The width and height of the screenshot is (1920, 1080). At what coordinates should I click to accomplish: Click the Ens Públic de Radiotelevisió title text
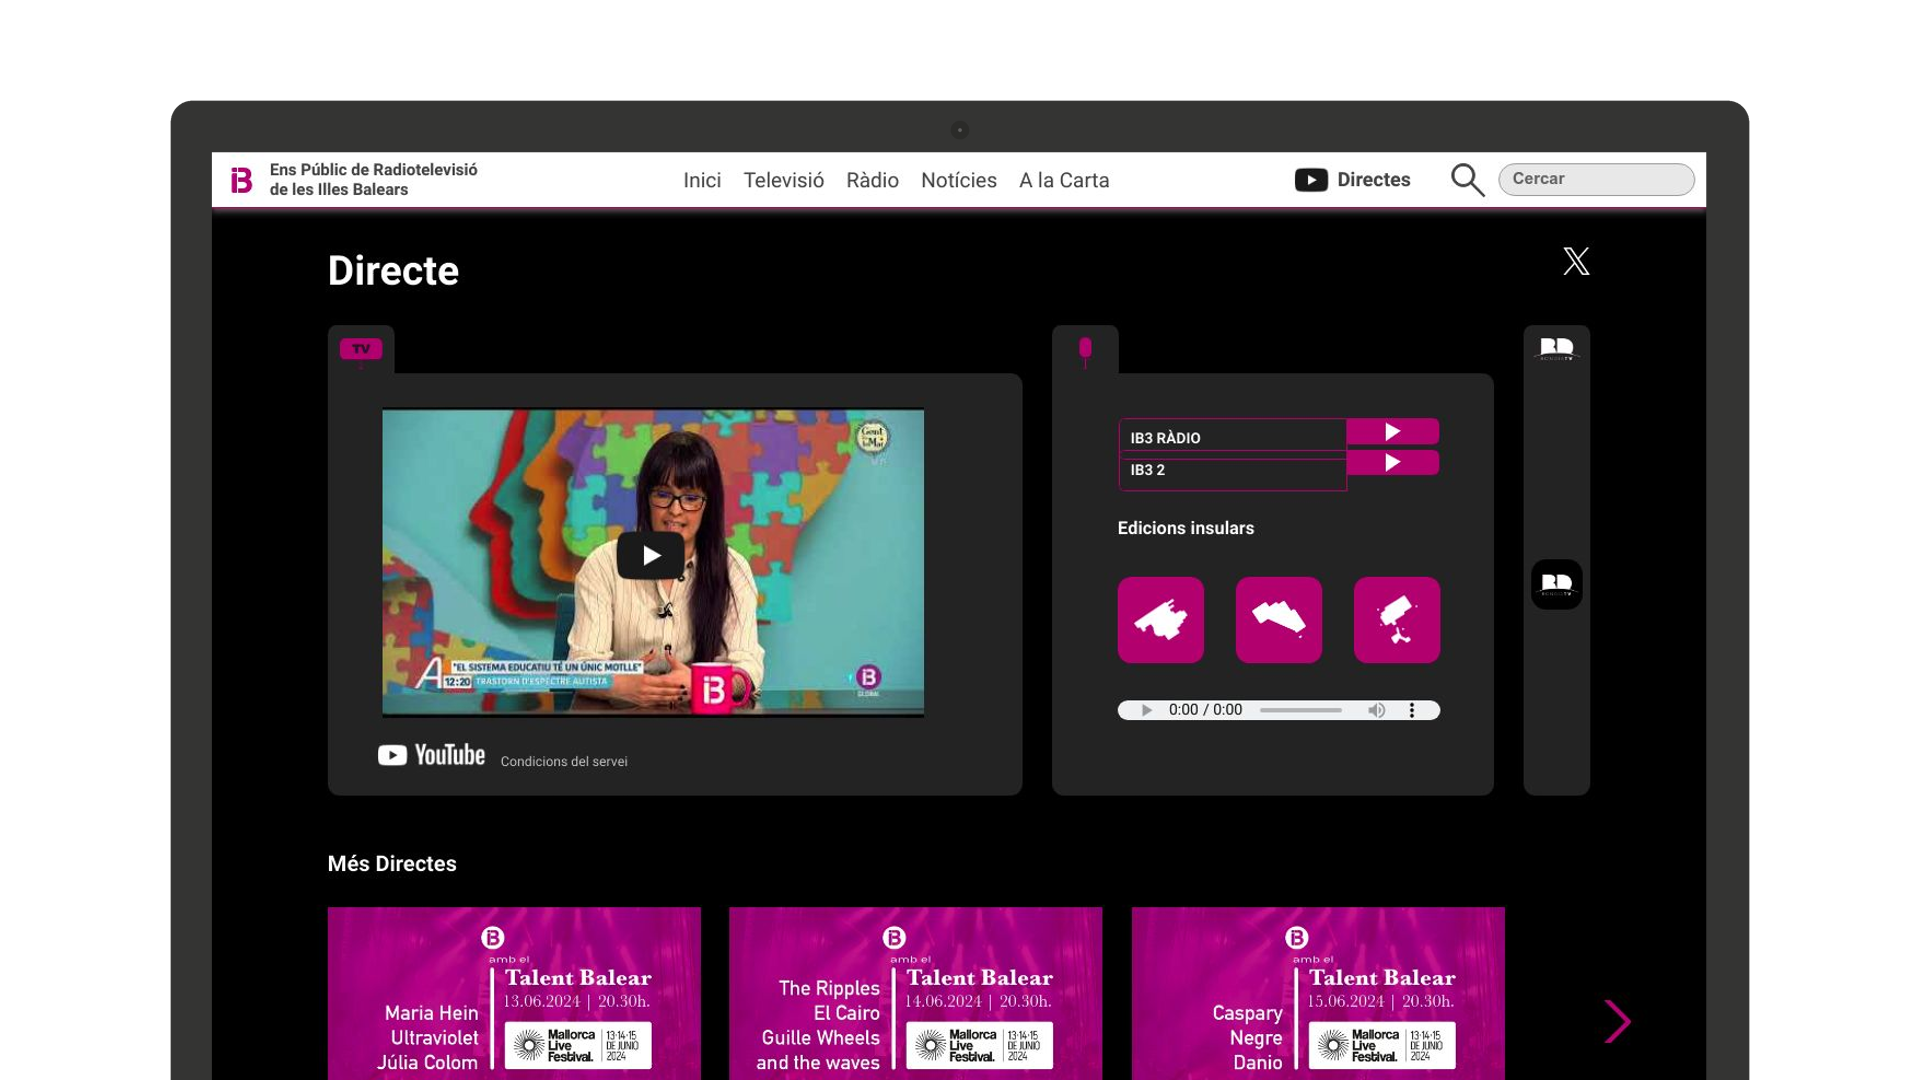(373, 180)
